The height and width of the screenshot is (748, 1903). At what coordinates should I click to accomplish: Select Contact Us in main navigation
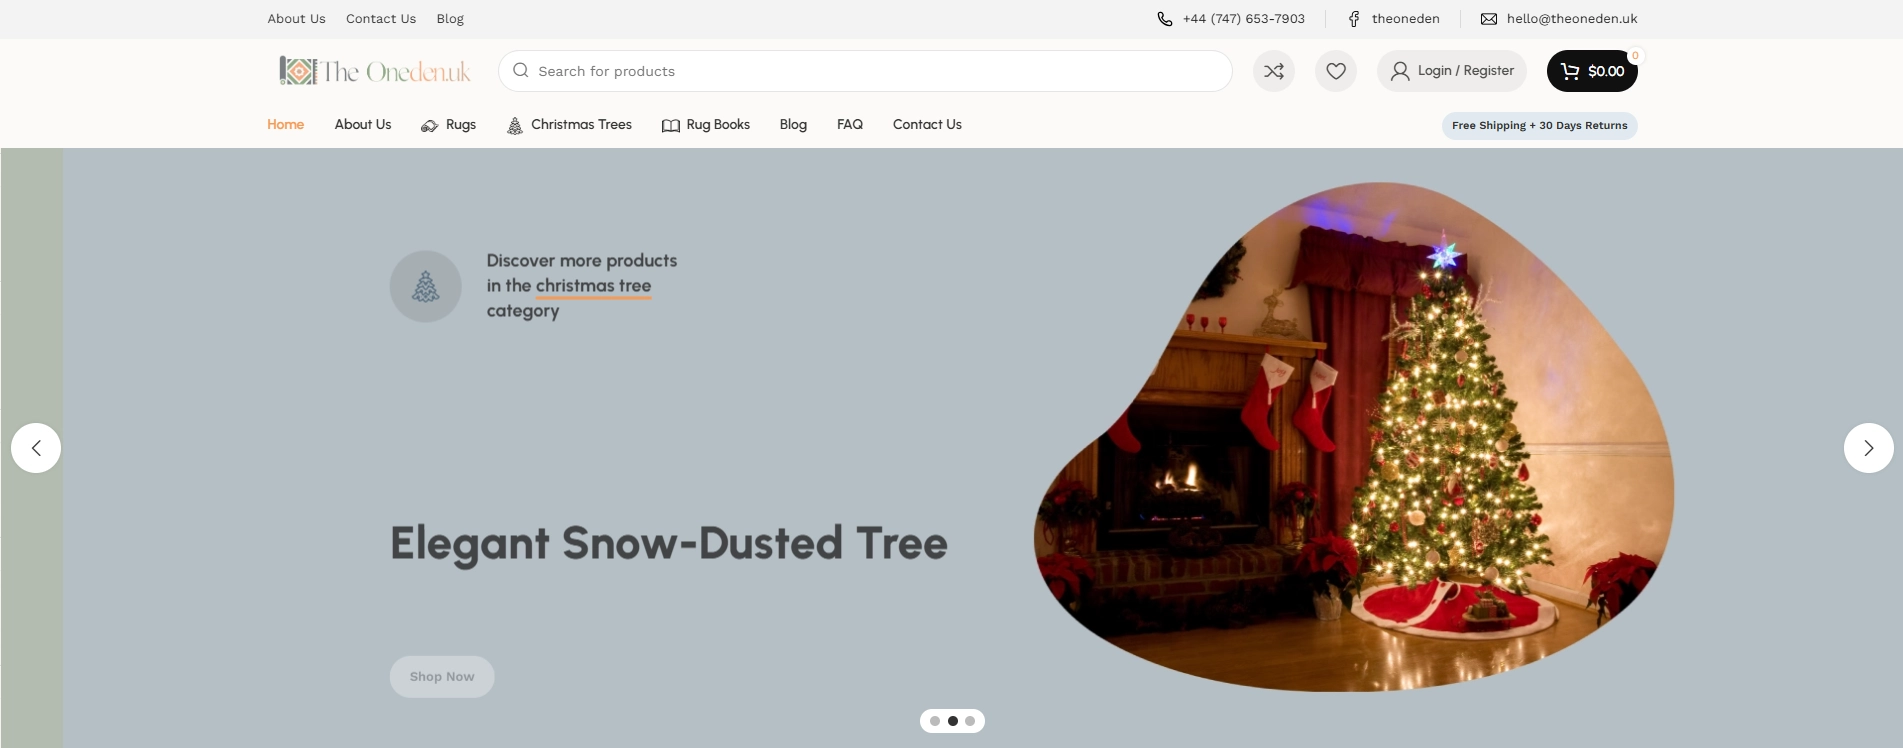[927, 124]
